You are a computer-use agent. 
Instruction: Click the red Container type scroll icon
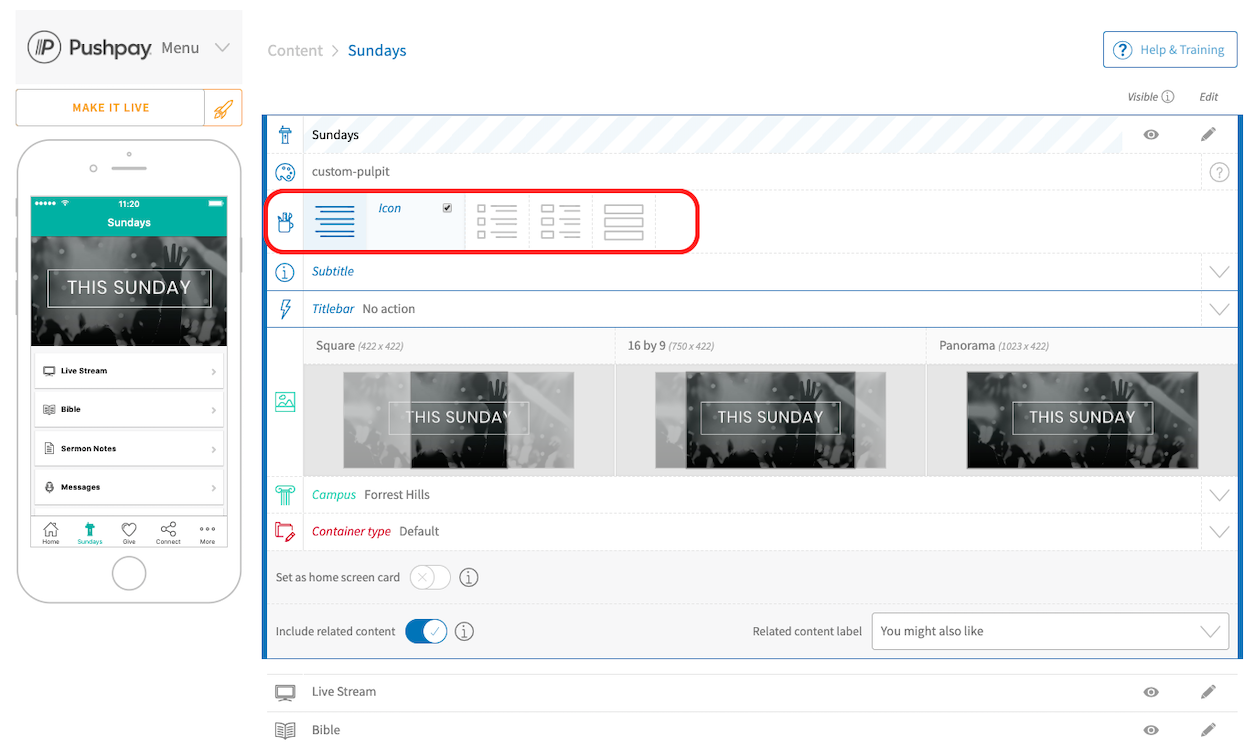286,531
